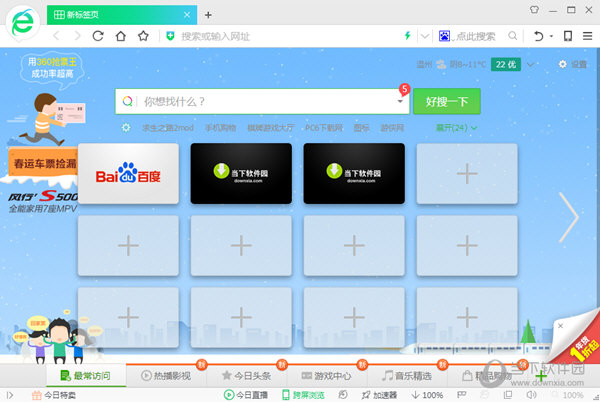Reload the current page
Viewport: 600px width, 402px height.
tap(98, 36)
